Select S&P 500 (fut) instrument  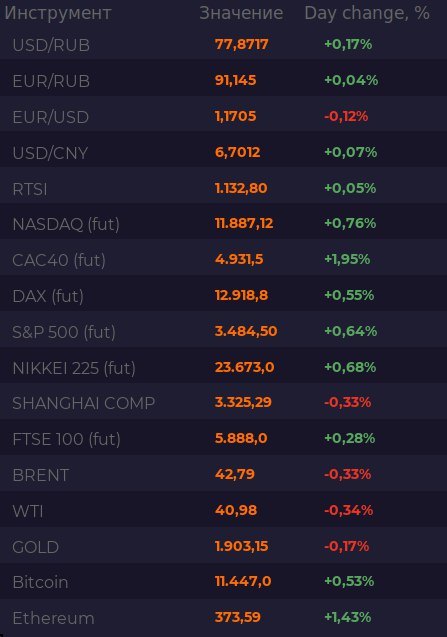coord(64,332)
